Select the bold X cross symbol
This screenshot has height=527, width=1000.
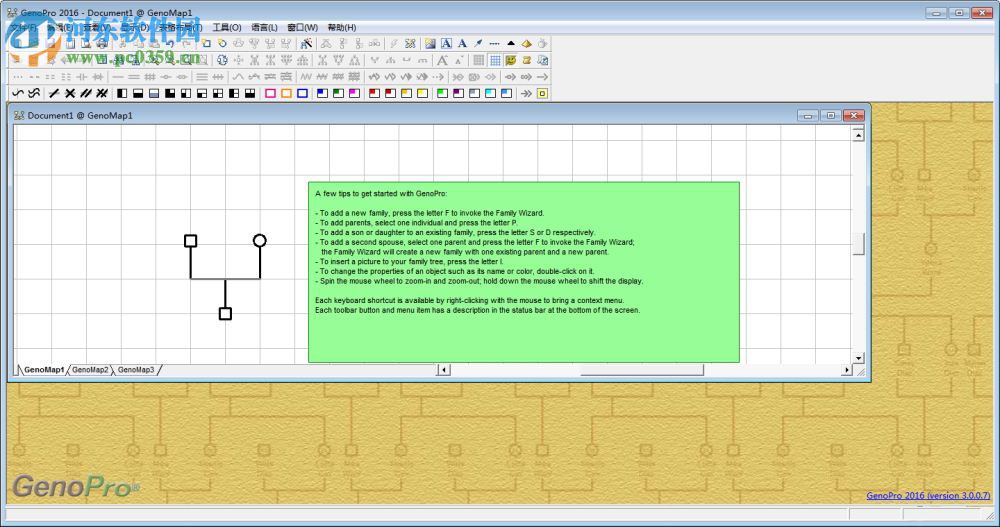pyautogui.click(x=70, y=93)
